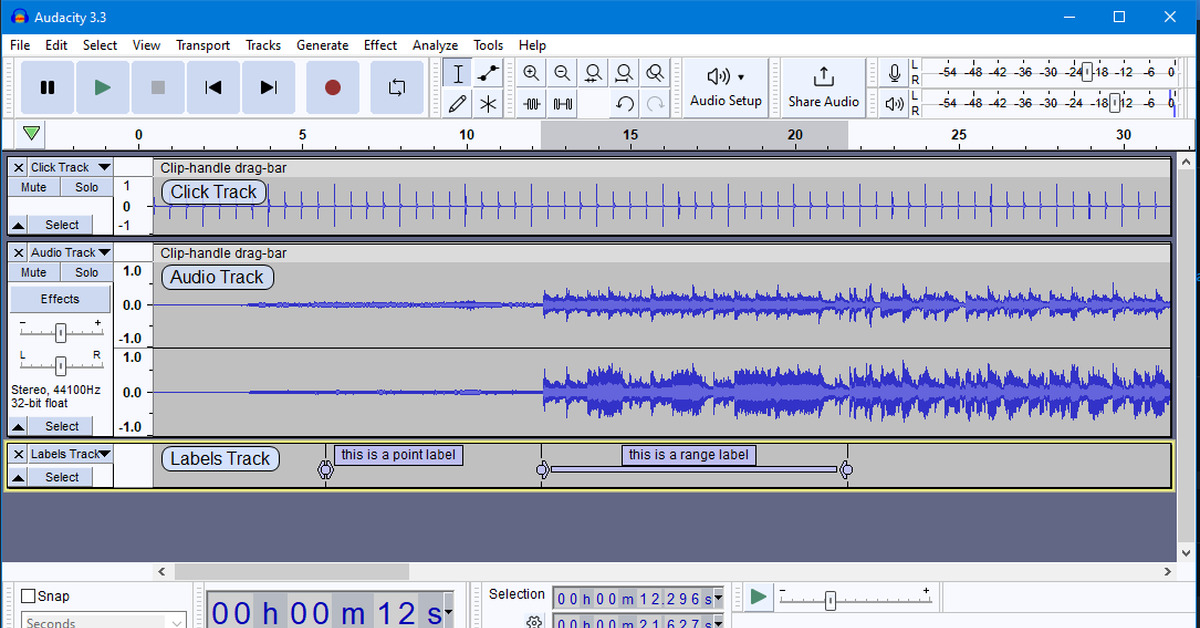Click the Fit Project to Width icon
The height and width of the screenshot is (628, 1200).
point(624,73)
